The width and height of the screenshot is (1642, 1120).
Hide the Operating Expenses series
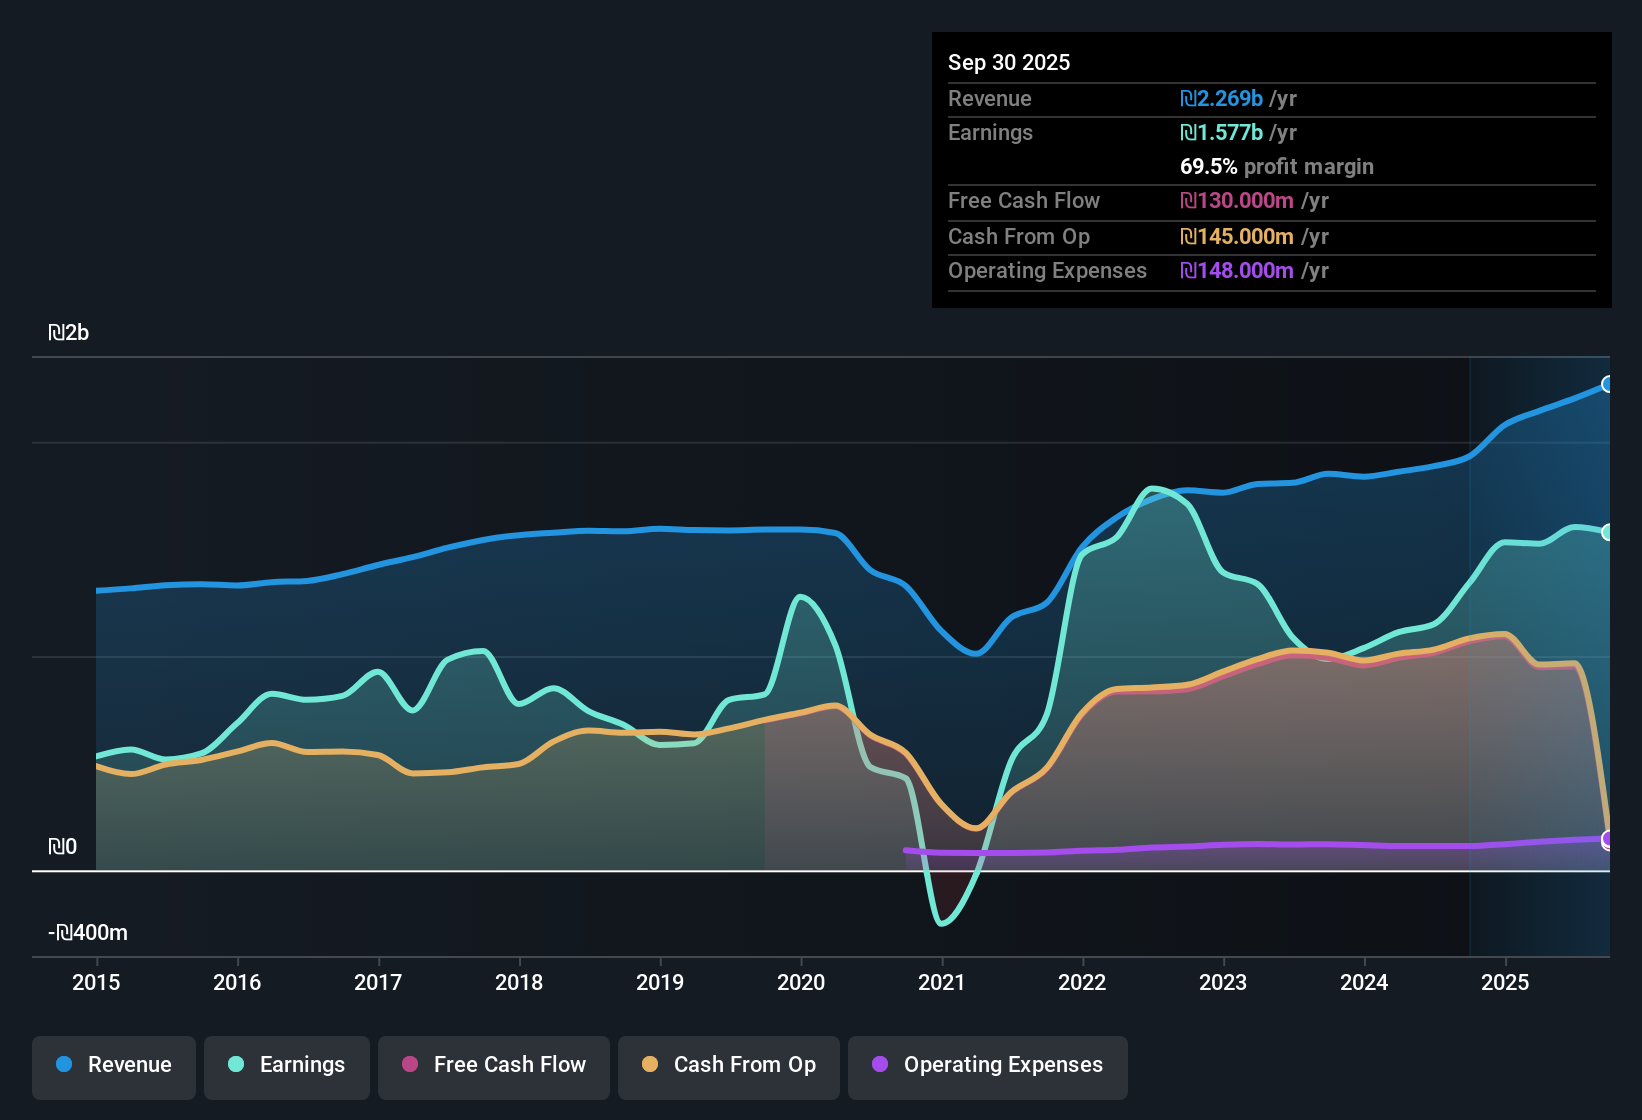988,1065
